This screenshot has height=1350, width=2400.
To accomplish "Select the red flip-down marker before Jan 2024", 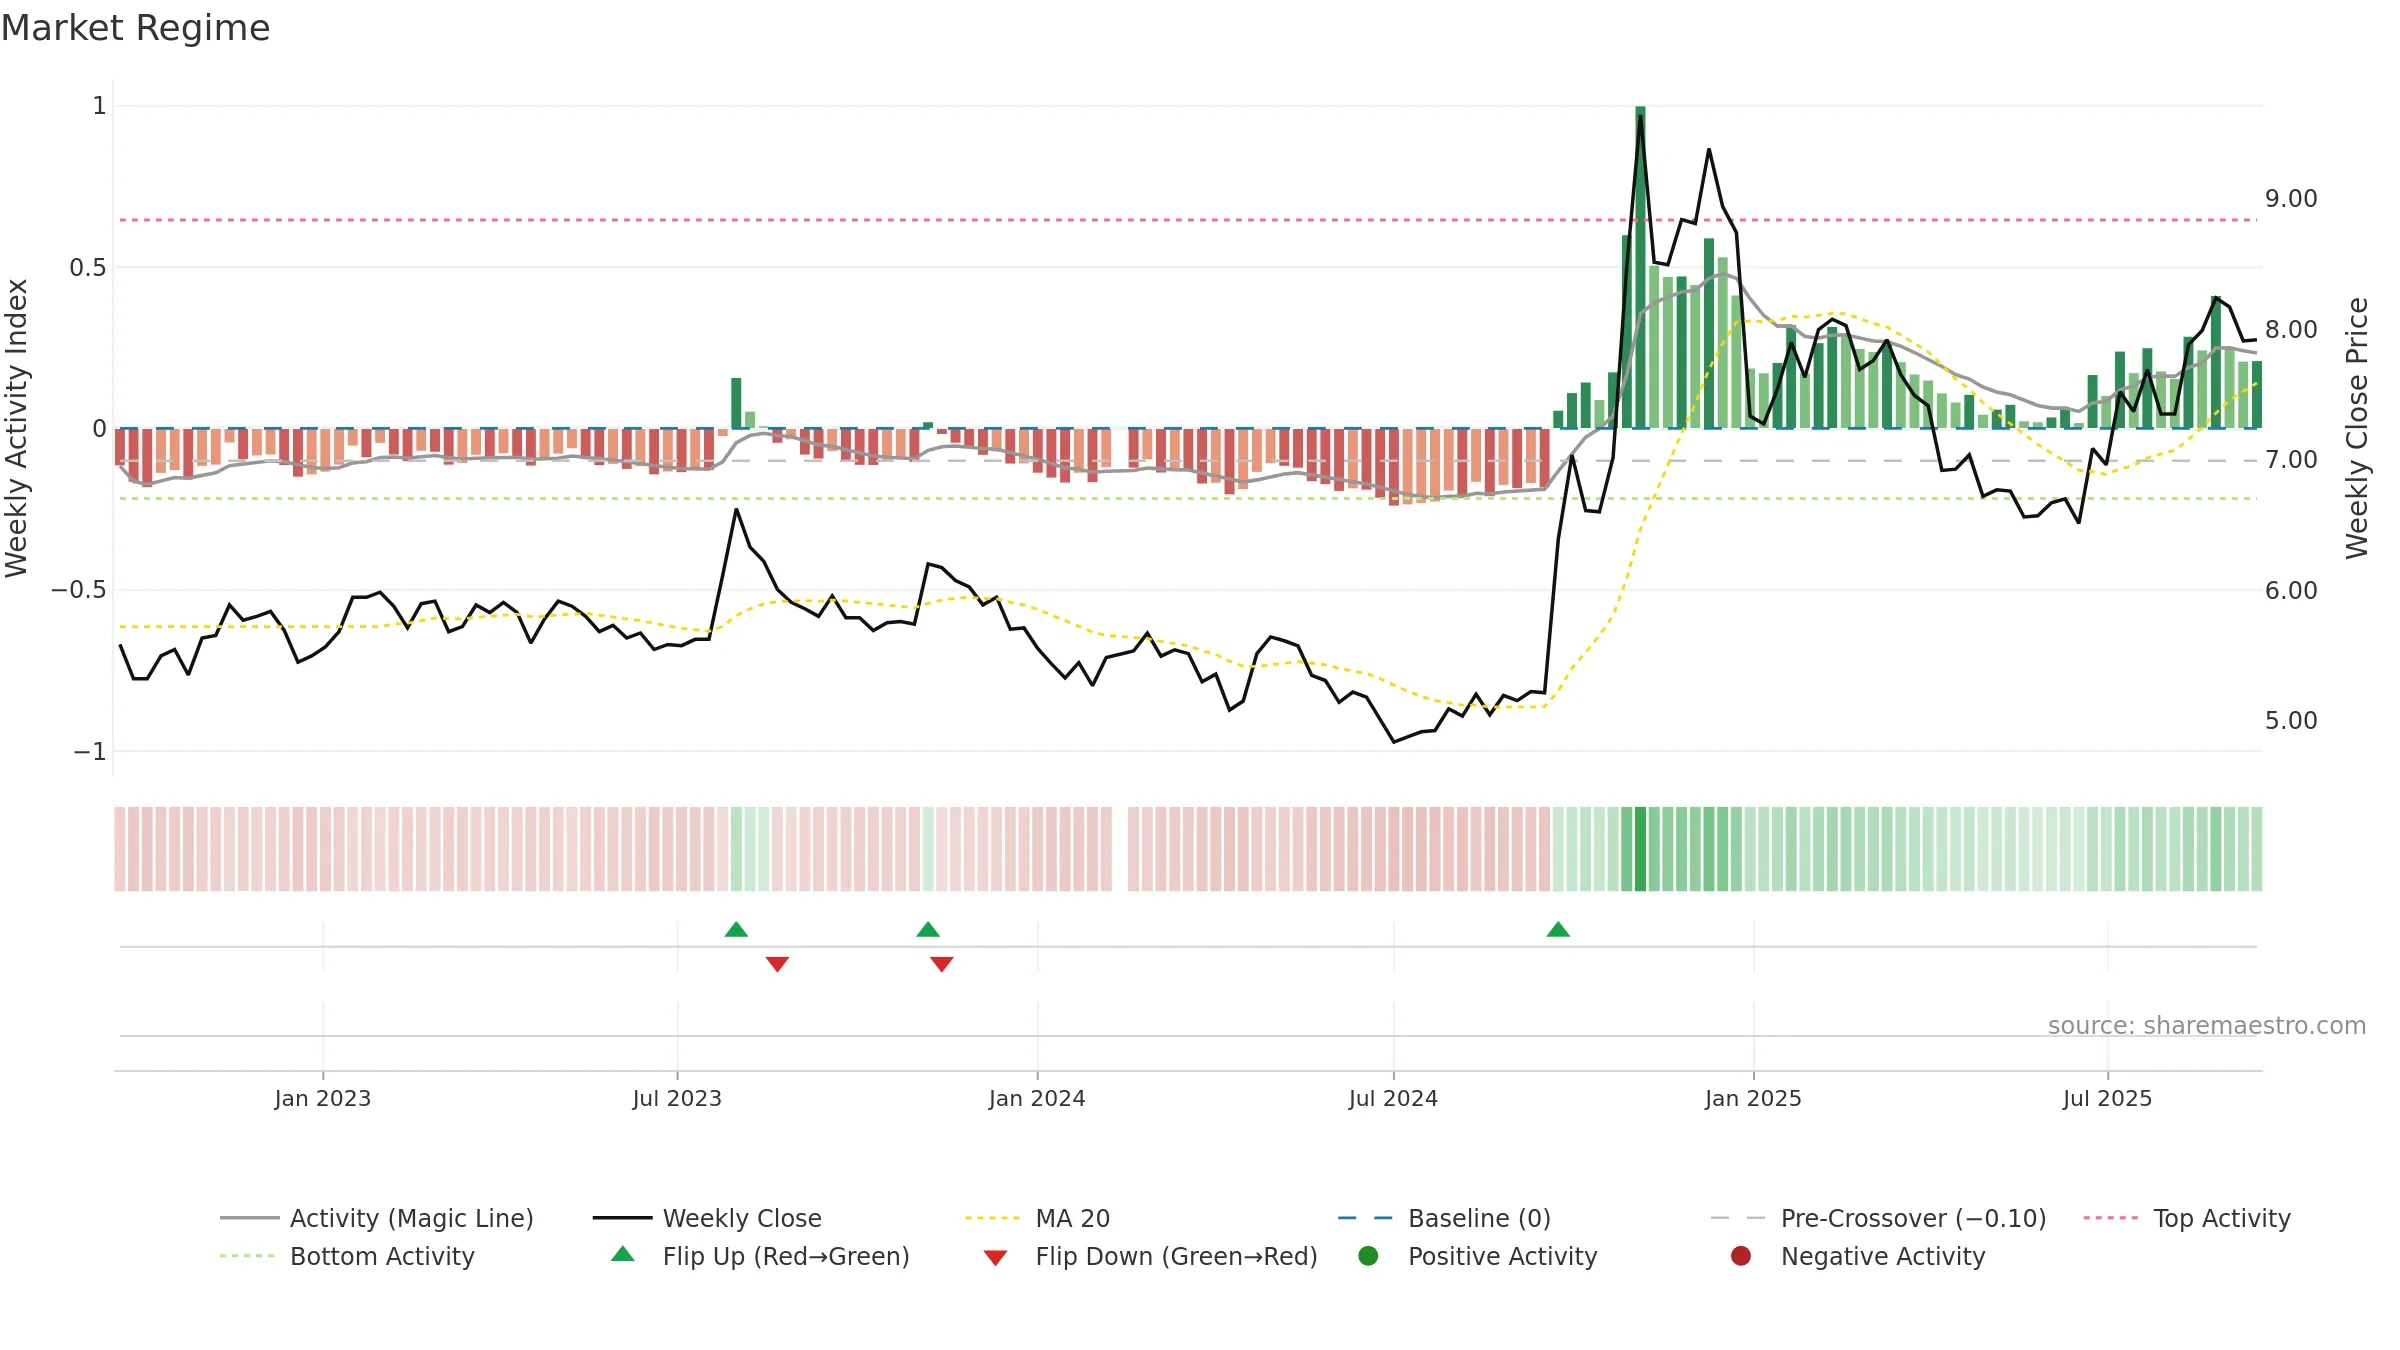I will (941, 964).
